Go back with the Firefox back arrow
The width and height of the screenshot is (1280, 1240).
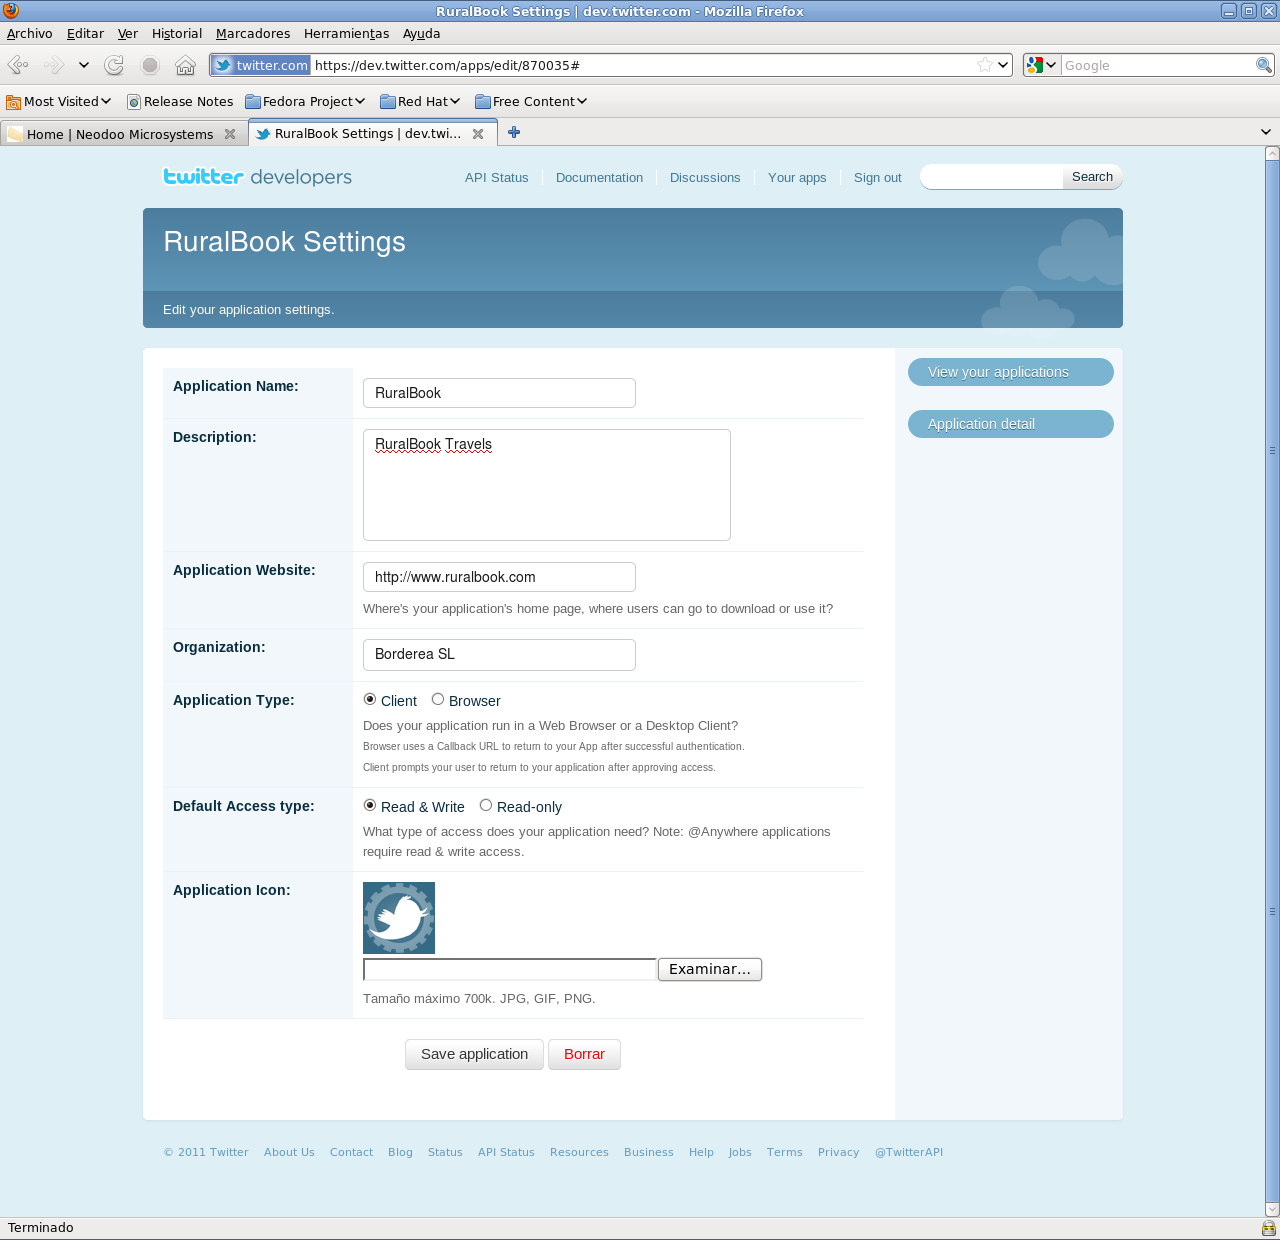click(x=17, y=65)
